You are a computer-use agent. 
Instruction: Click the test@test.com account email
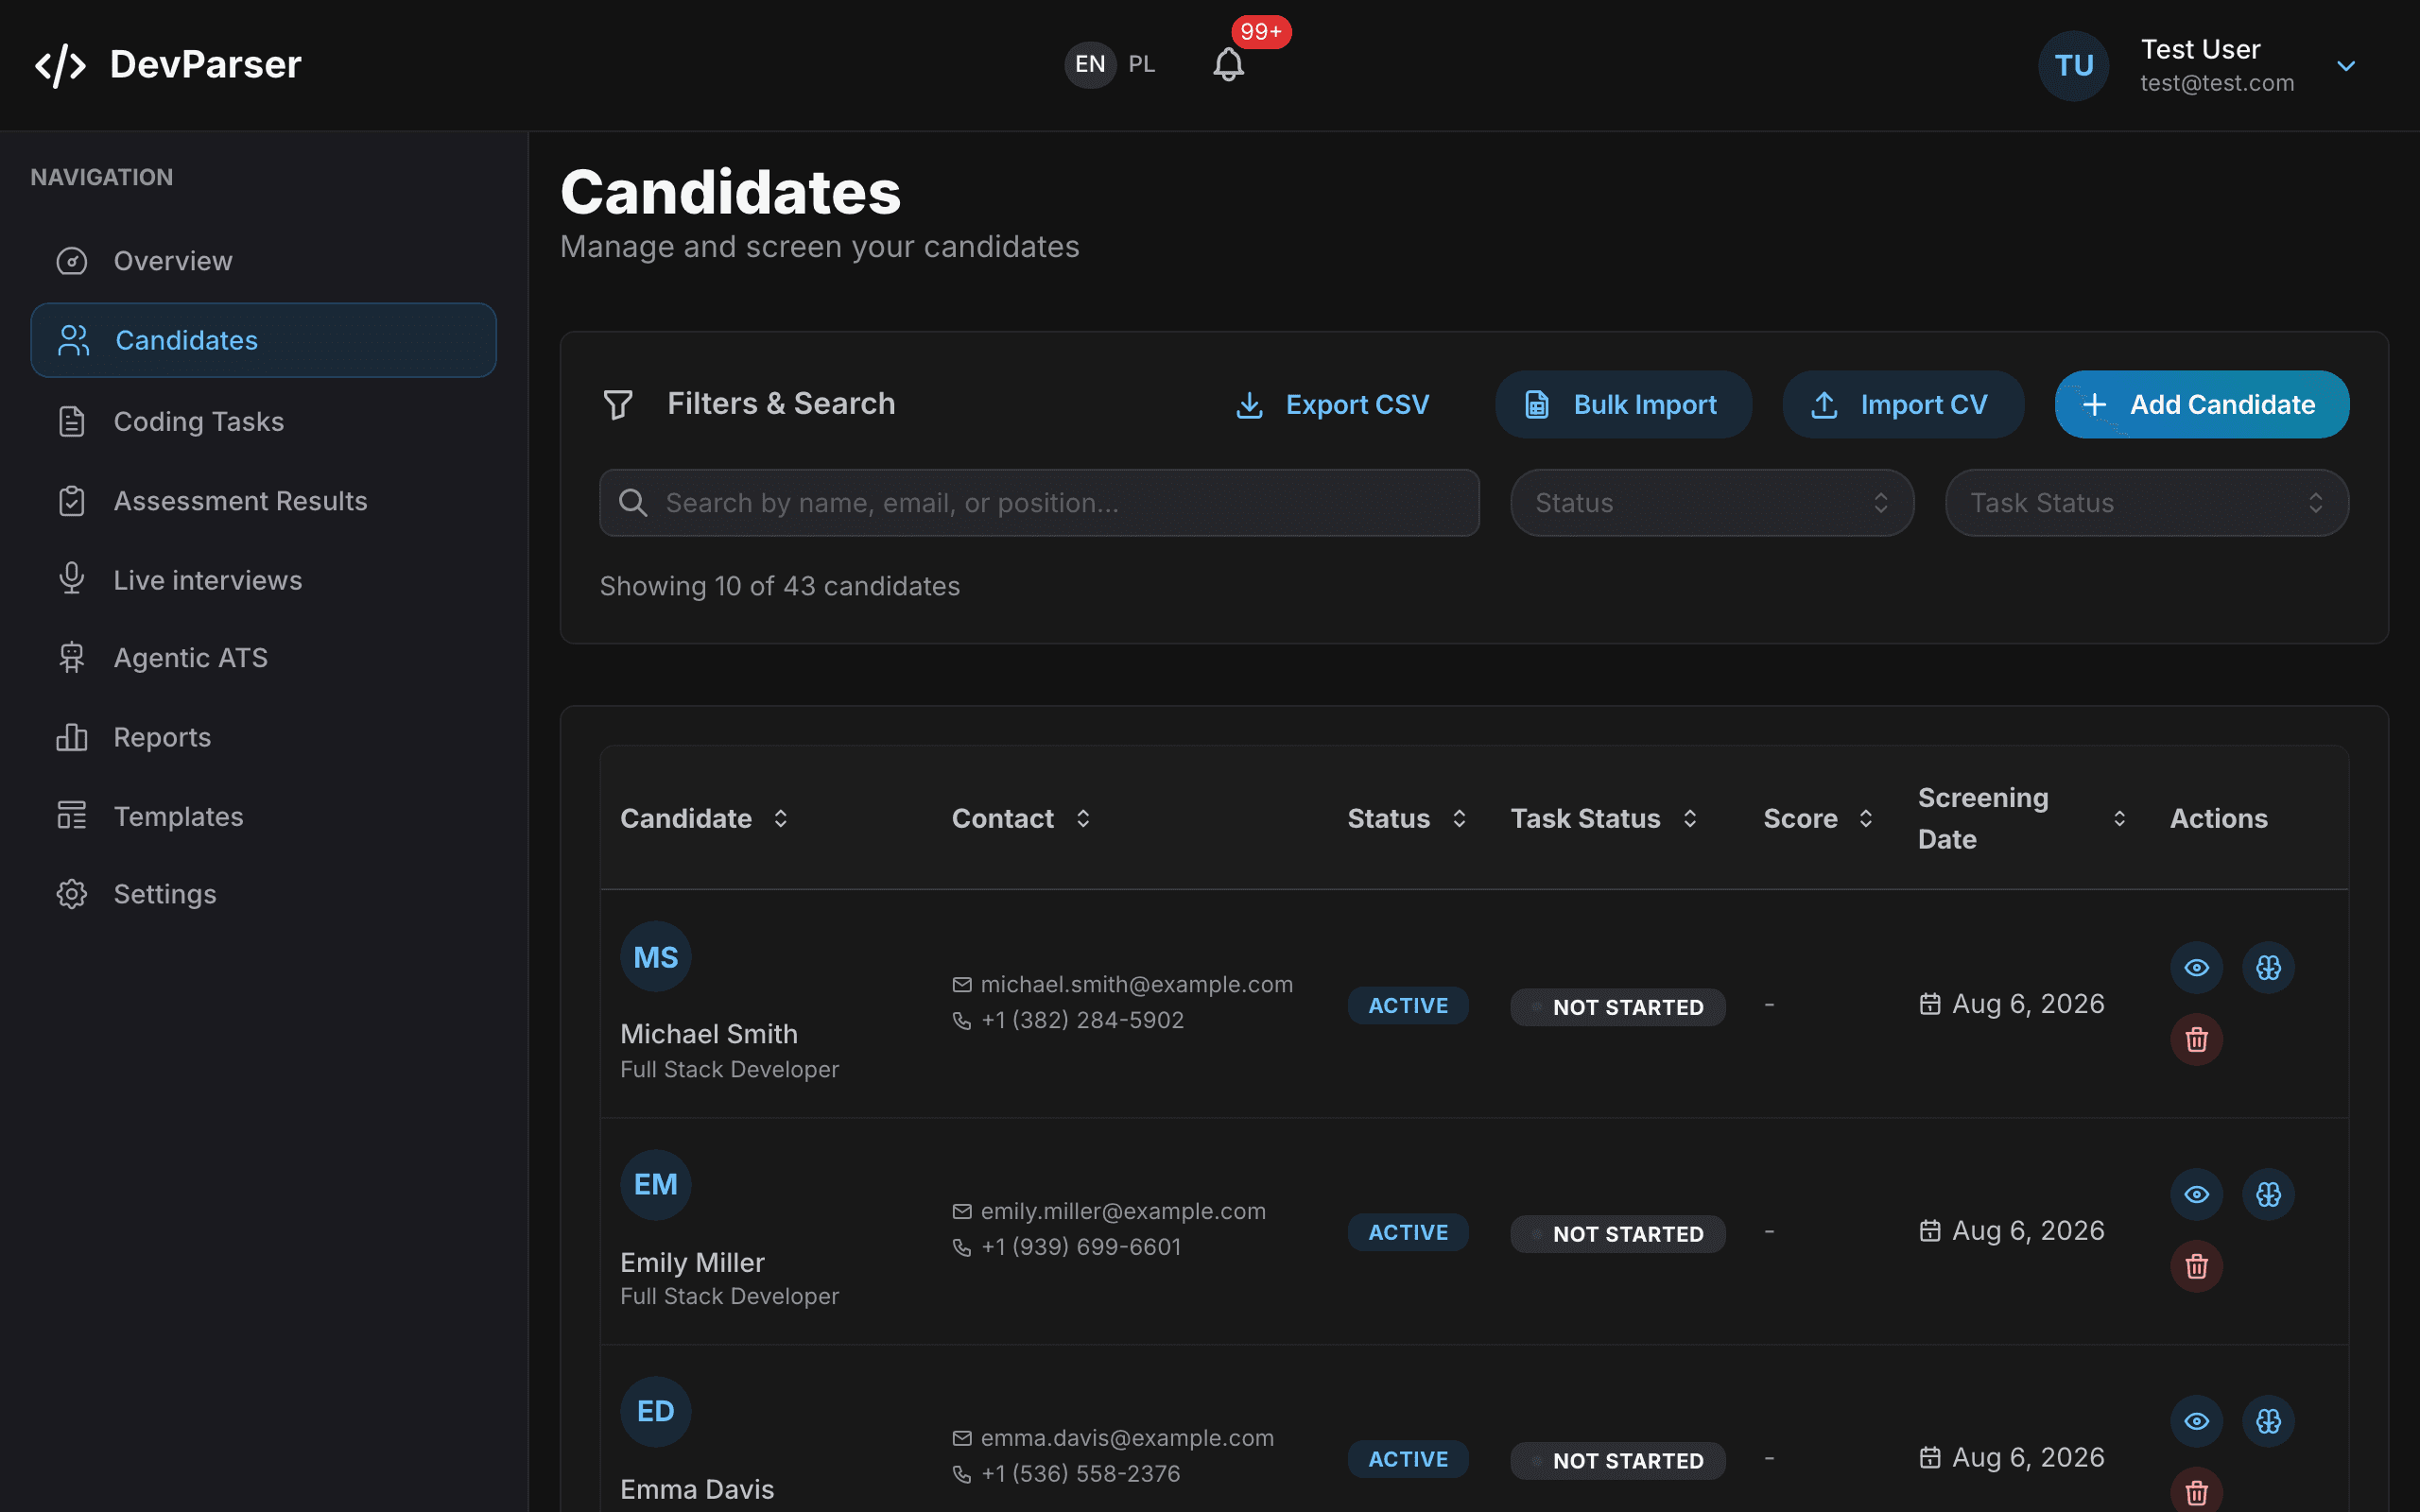(x=2217, y=83)
